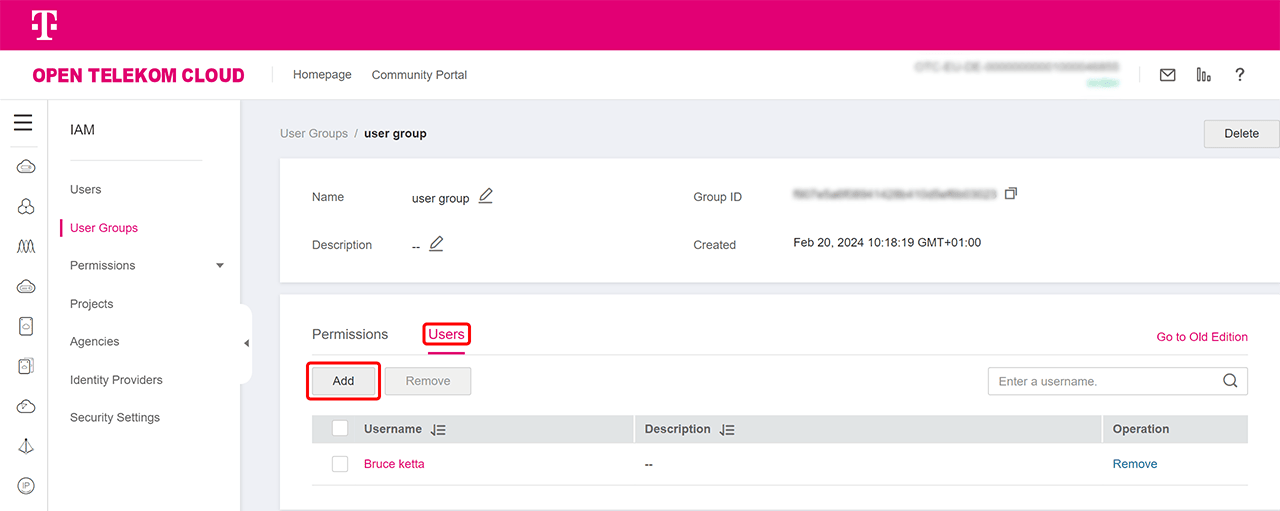Image resolution: width=1280 pixels, height=511 pixels.
Task: Sort the list by Description column
Action: pos(727,430)
